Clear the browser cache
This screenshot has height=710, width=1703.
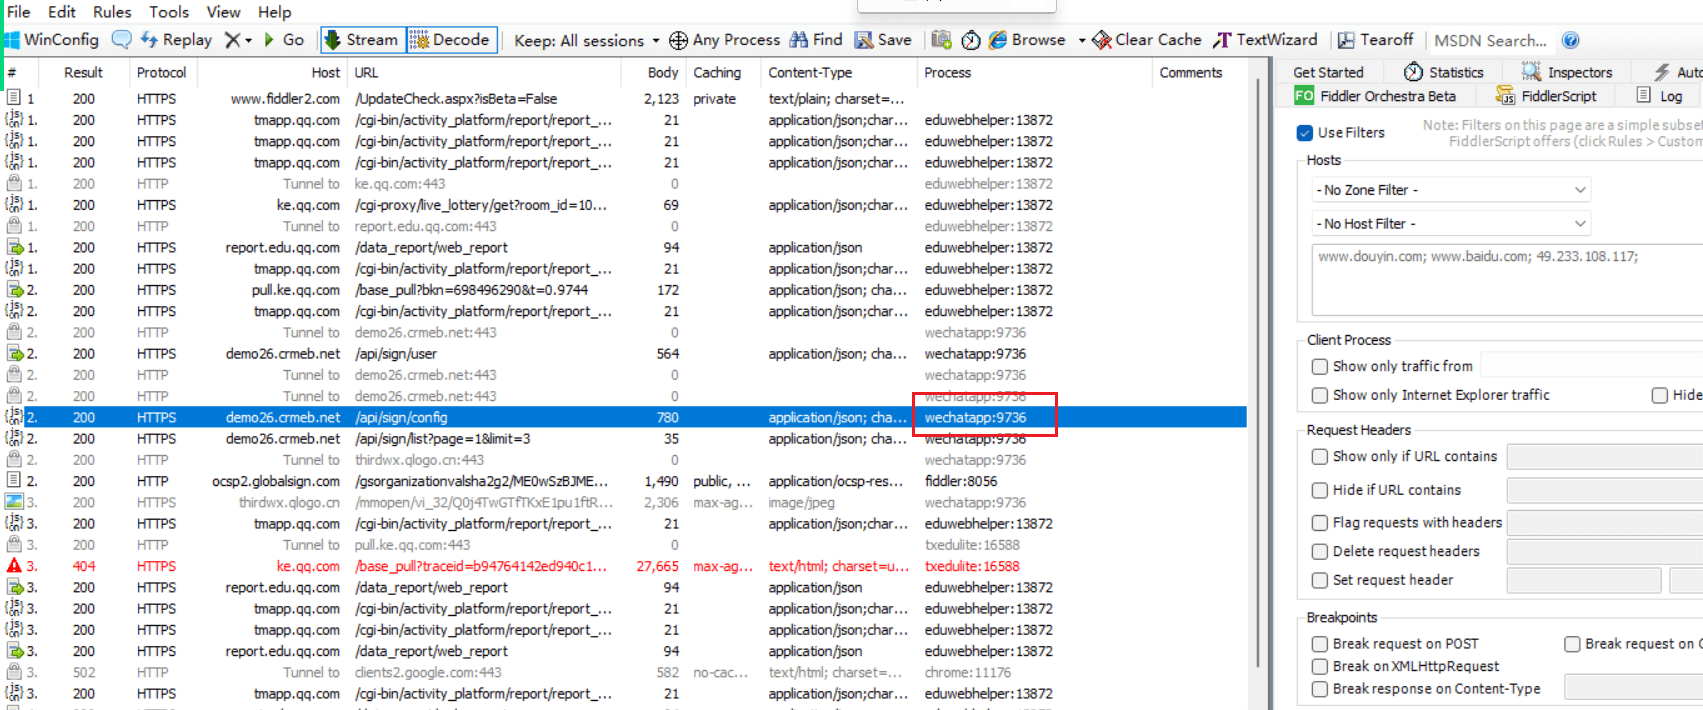click(x=1147, y=40)
